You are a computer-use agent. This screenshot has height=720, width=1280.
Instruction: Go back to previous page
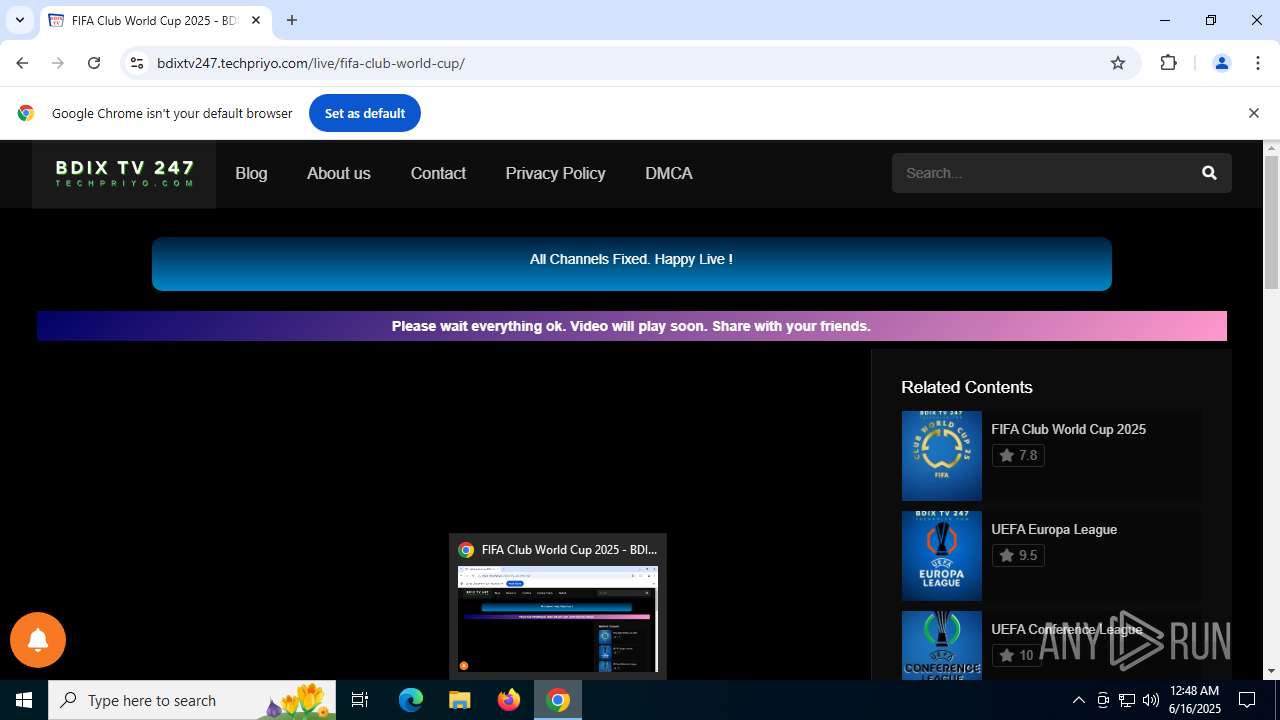click(x=22, y=63)
